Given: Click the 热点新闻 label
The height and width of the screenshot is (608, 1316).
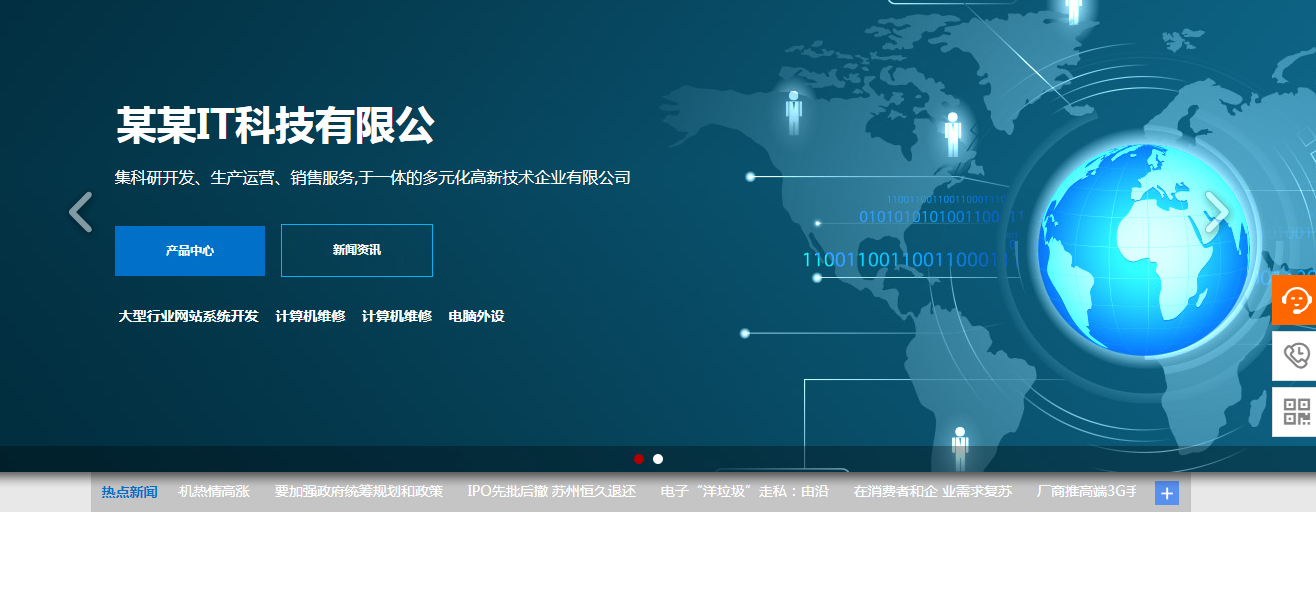Looking at the screenshot, I should point(129,492).
